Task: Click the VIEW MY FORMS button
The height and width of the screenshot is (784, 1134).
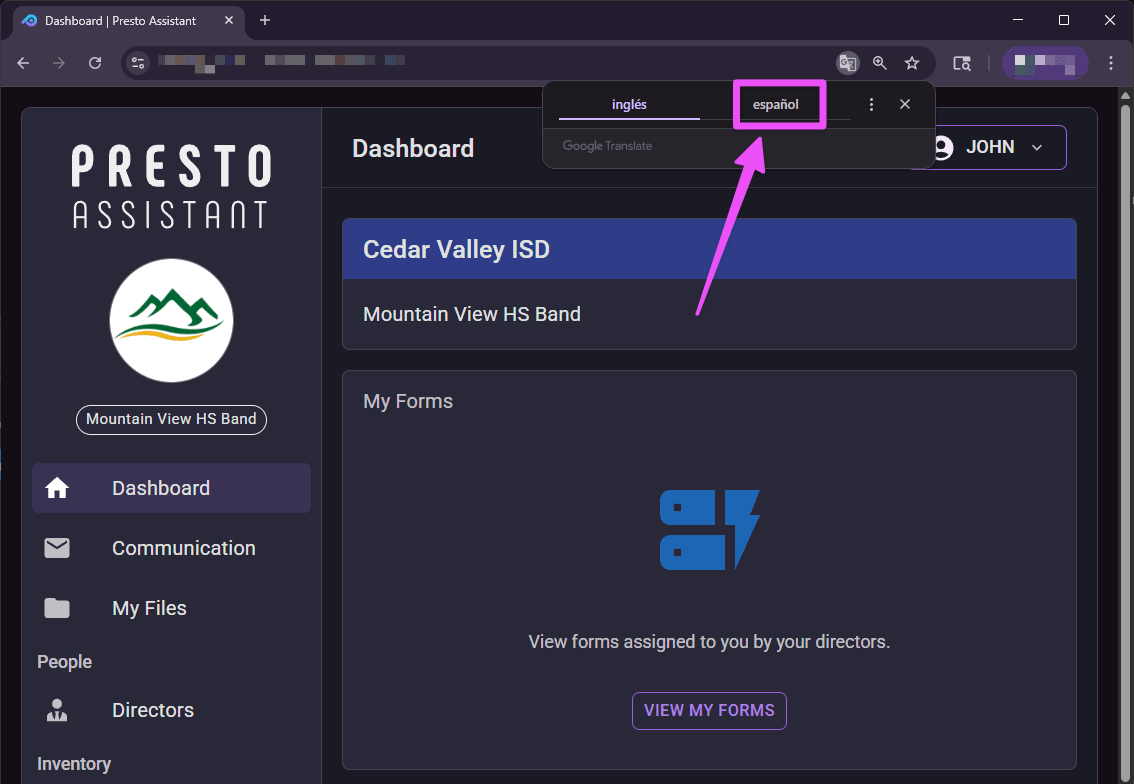Action: coord(709,711)
